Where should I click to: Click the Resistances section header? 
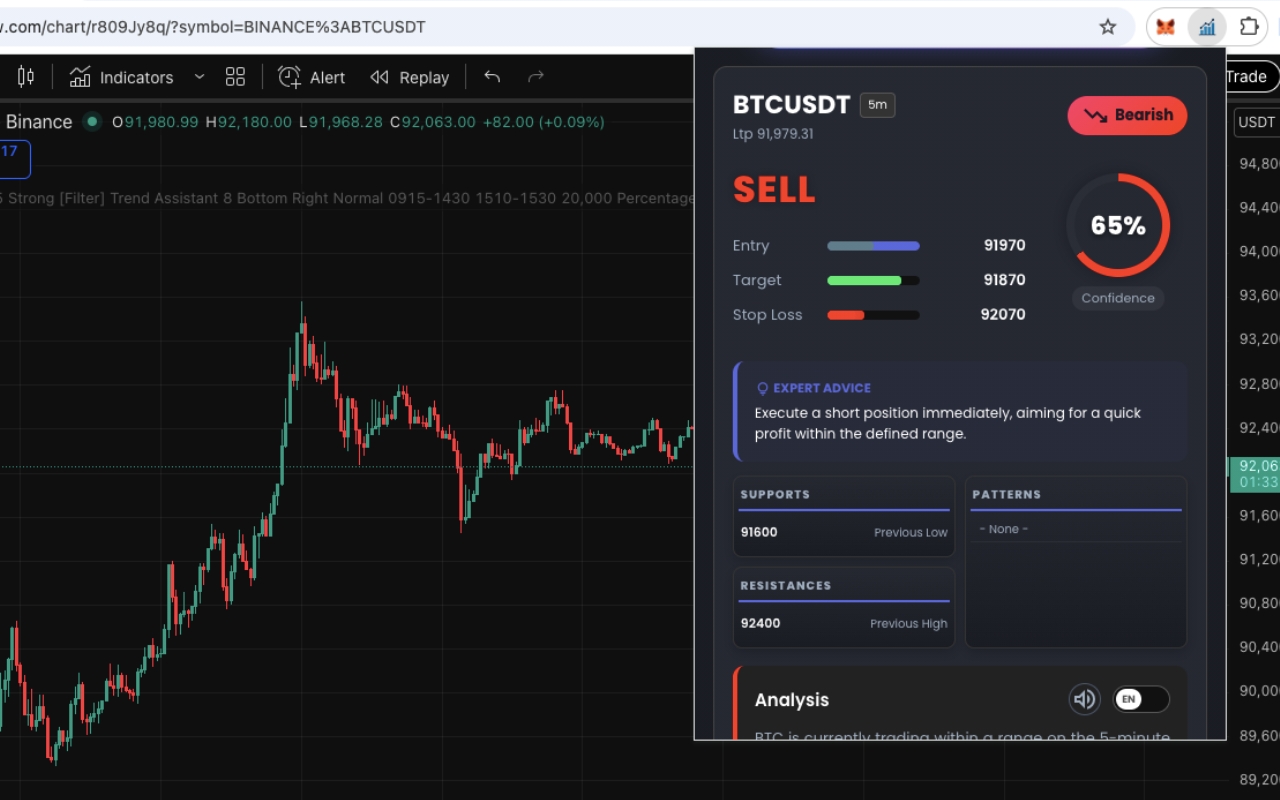(785, 585)
